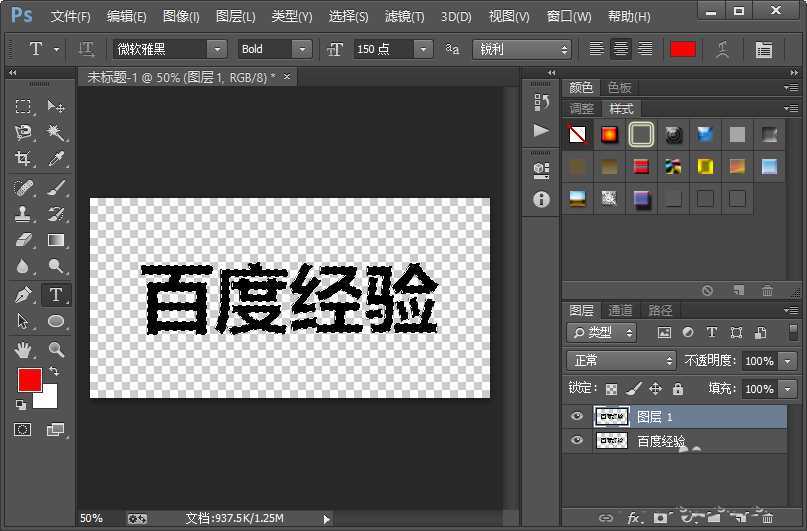Select the Eraser tool
Screen dimensions: 807x531
click(x=23, y=240)
